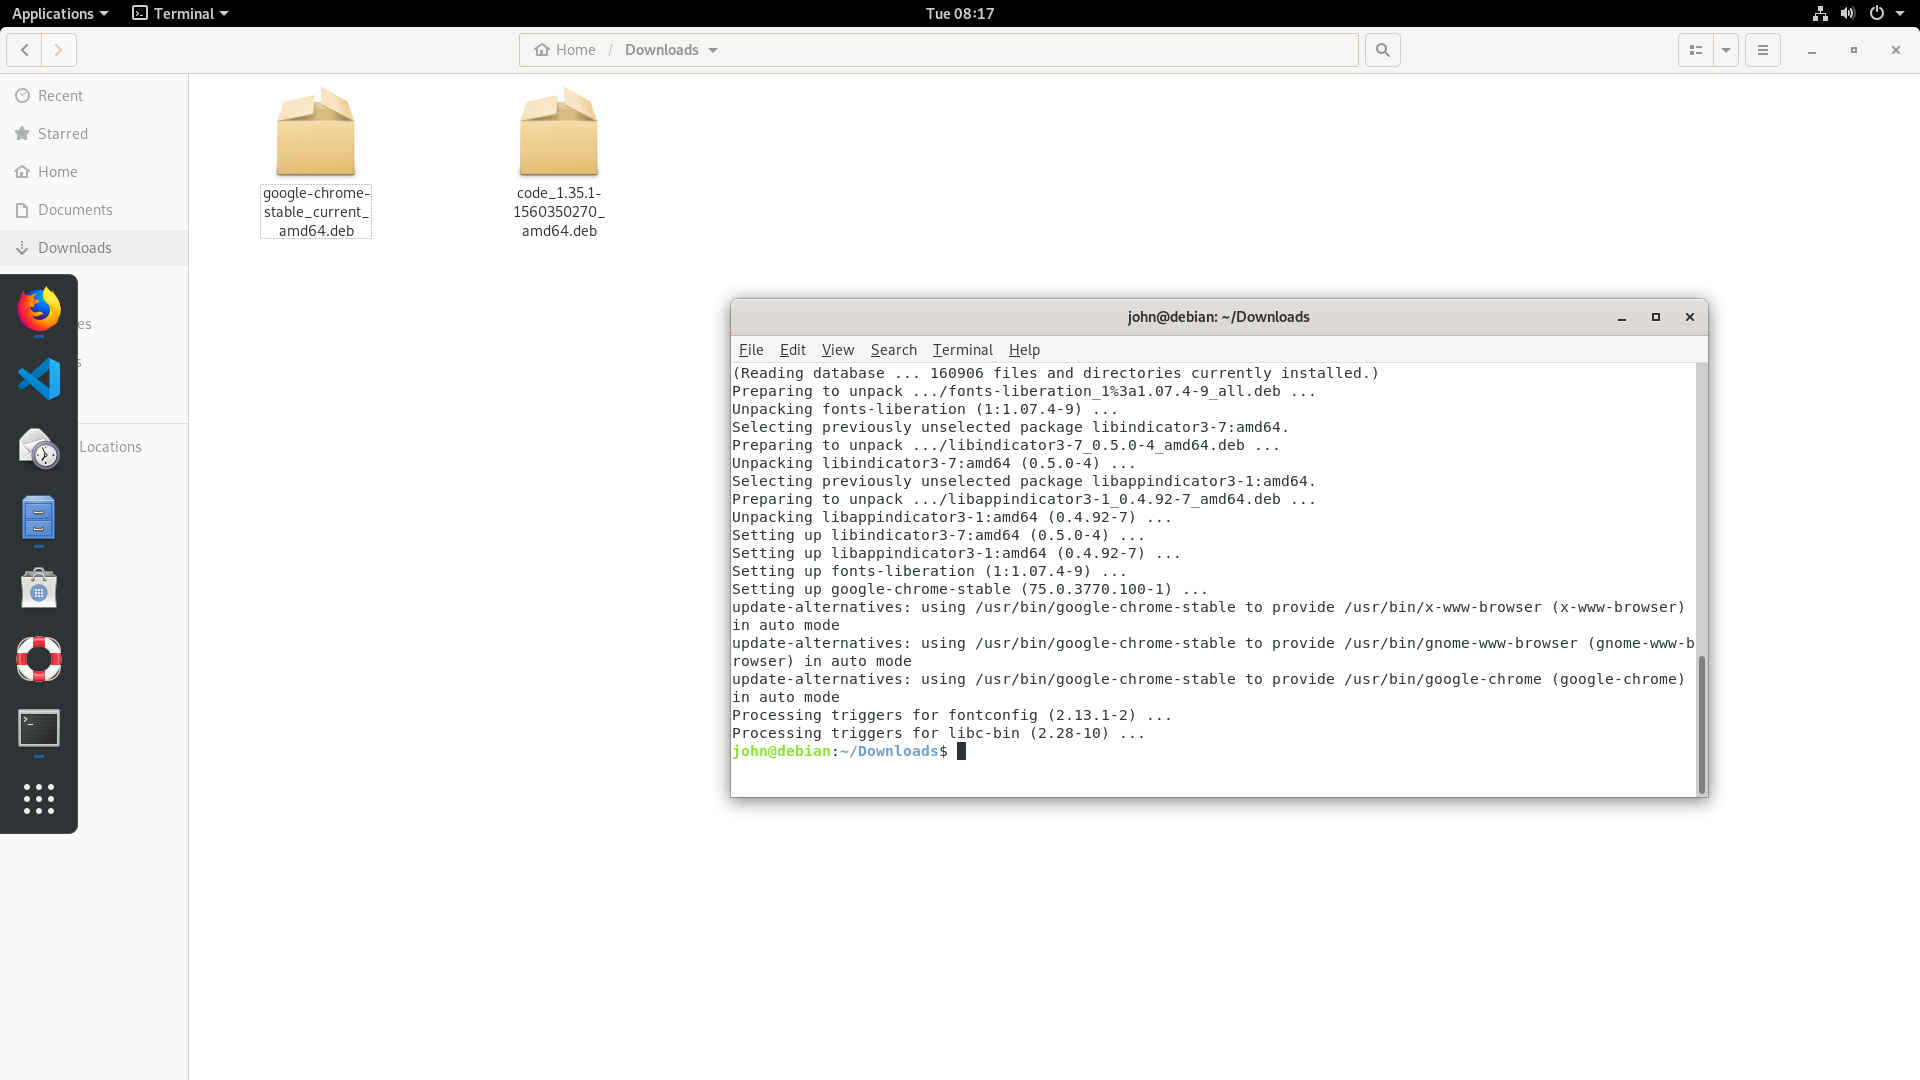
Task: Expand Downloads path bar dropdown
Action: click(x=713, y=50)
